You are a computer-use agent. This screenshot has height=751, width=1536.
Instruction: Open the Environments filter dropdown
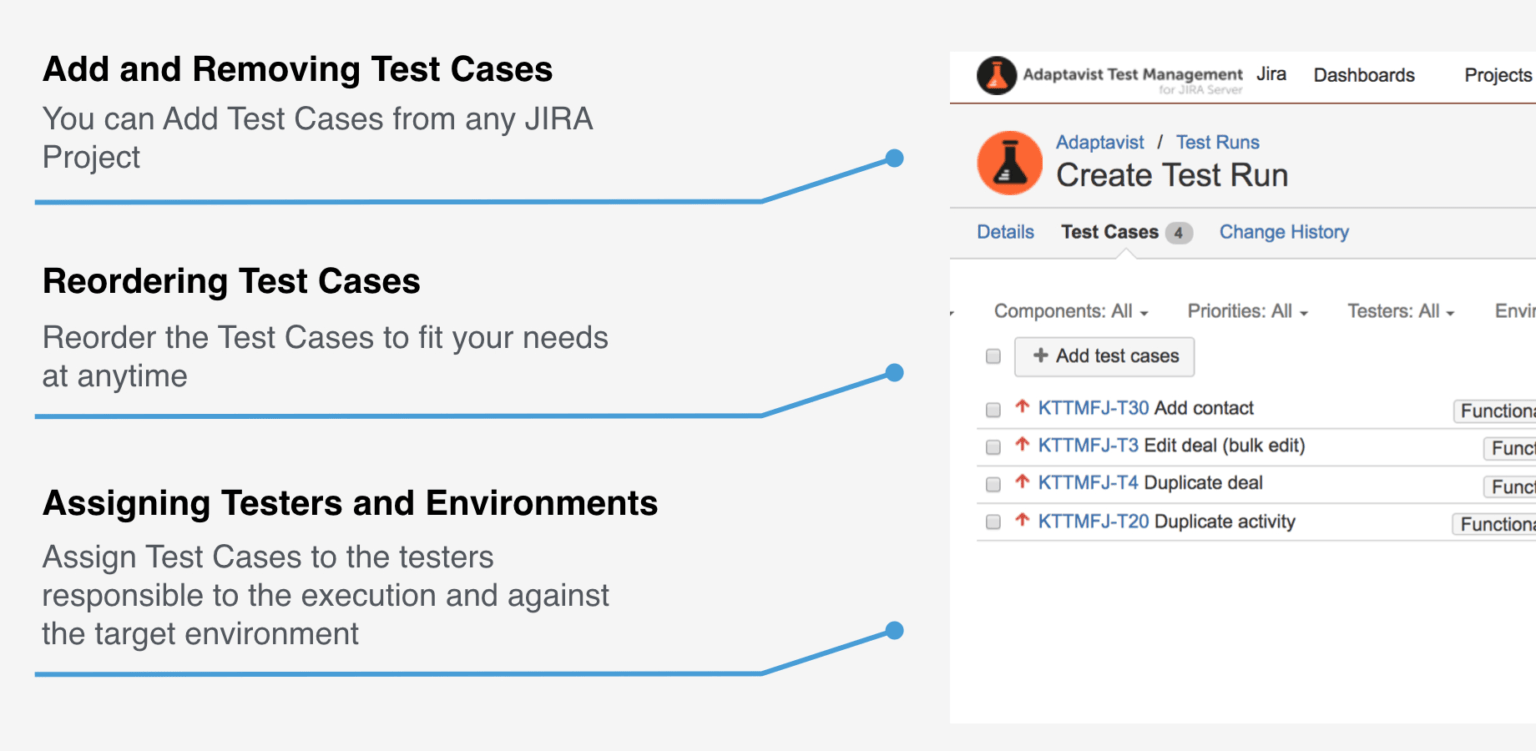pos(1514,311)
